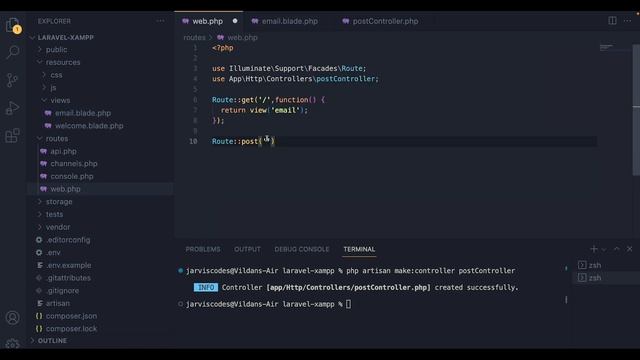Screen dimensions: 640x360
Task: Click the app/Http/Controllers/postController.php path in terminal
Action: coord(348,287)
